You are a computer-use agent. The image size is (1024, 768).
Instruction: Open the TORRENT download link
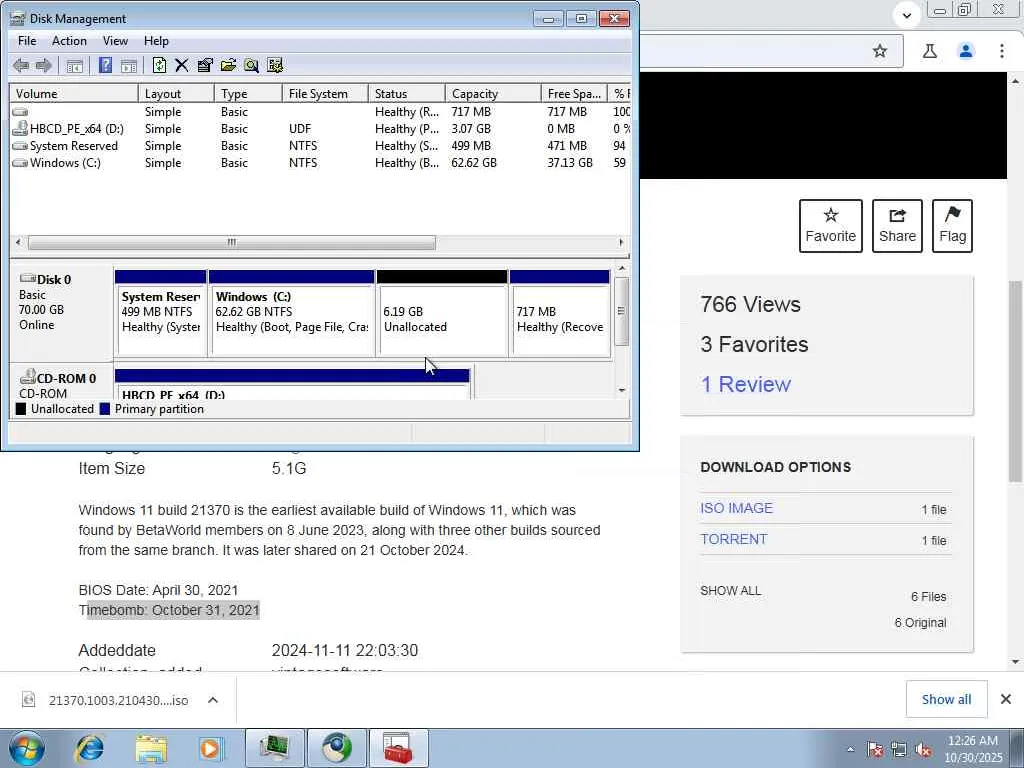(x=733, y=539)
